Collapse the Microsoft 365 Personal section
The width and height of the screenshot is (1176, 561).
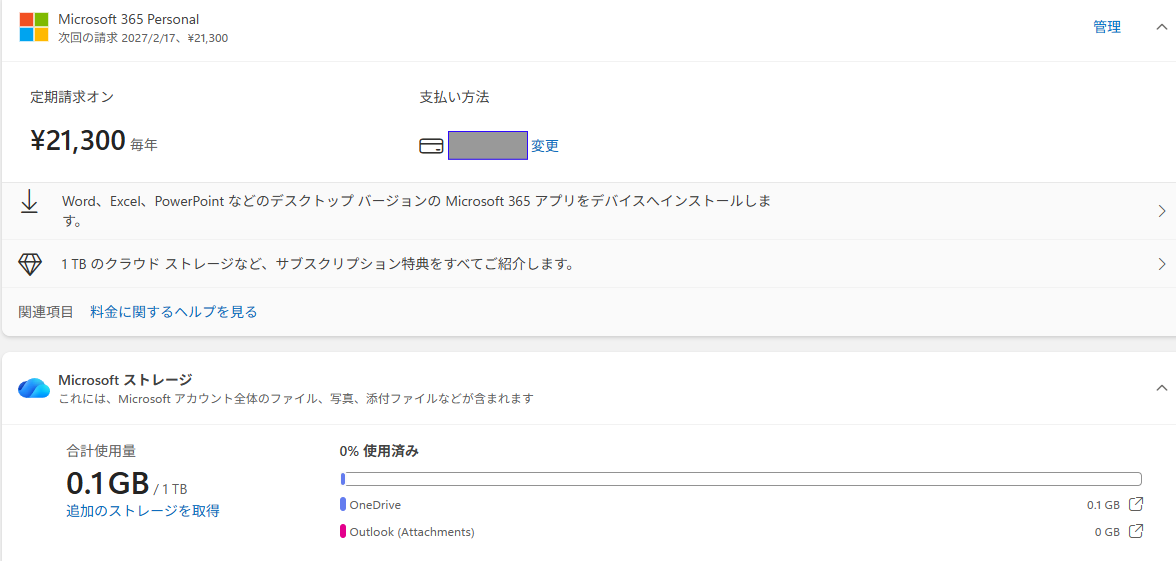tap(1161, 27)
